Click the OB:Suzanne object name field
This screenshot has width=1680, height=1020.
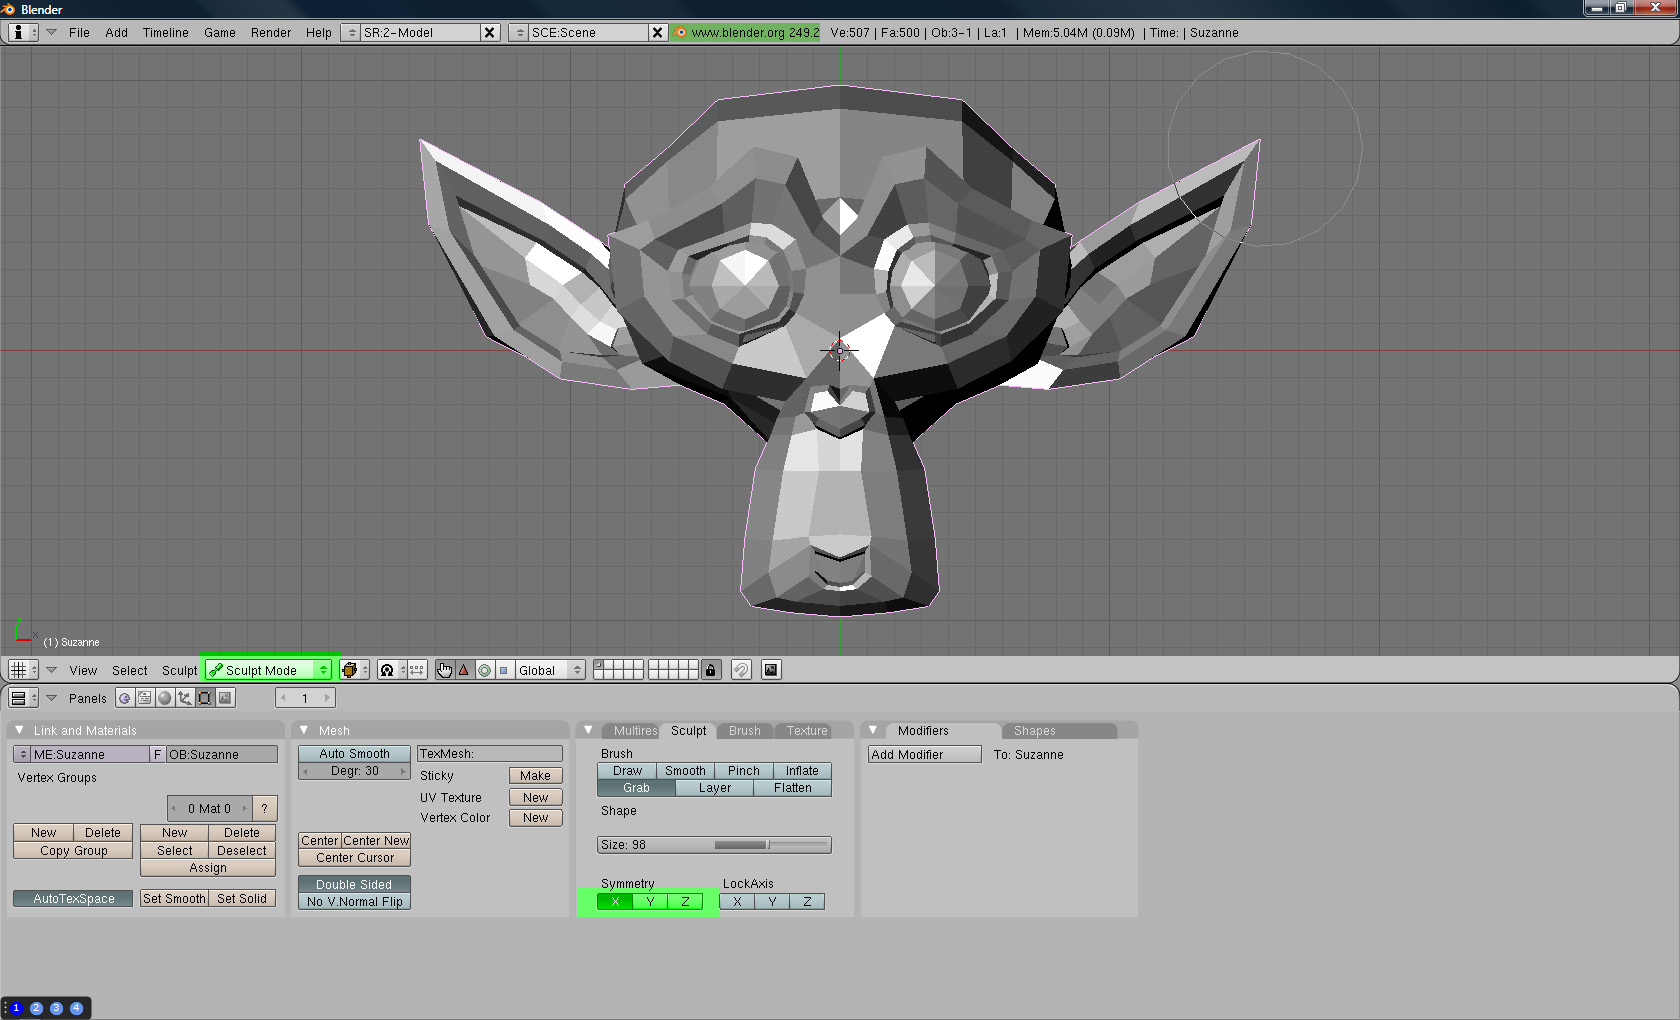pos(222,754)
